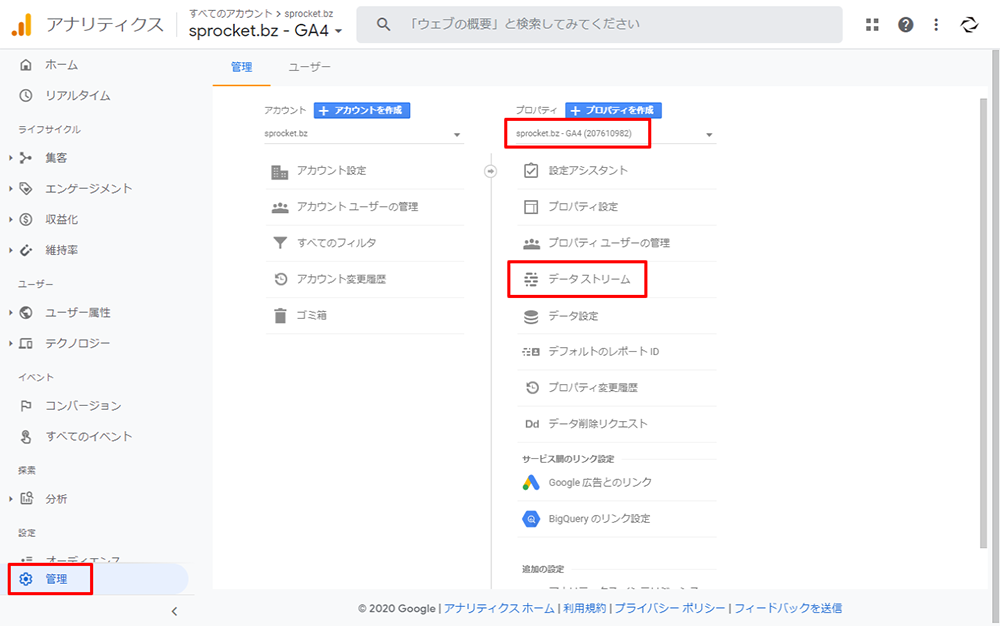Click the データ ストリーム stream icon

pos(531,279)
